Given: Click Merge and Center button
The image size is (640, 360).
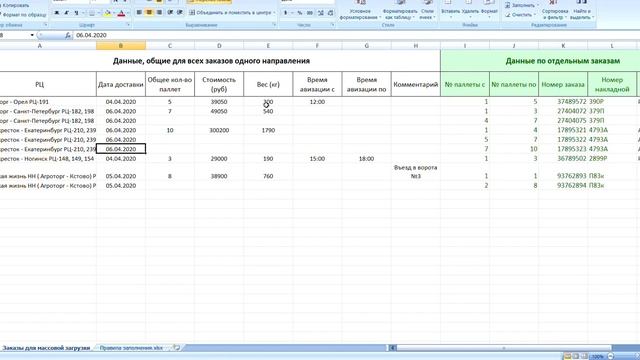Looking at the screenshot, I should (230, 13).
